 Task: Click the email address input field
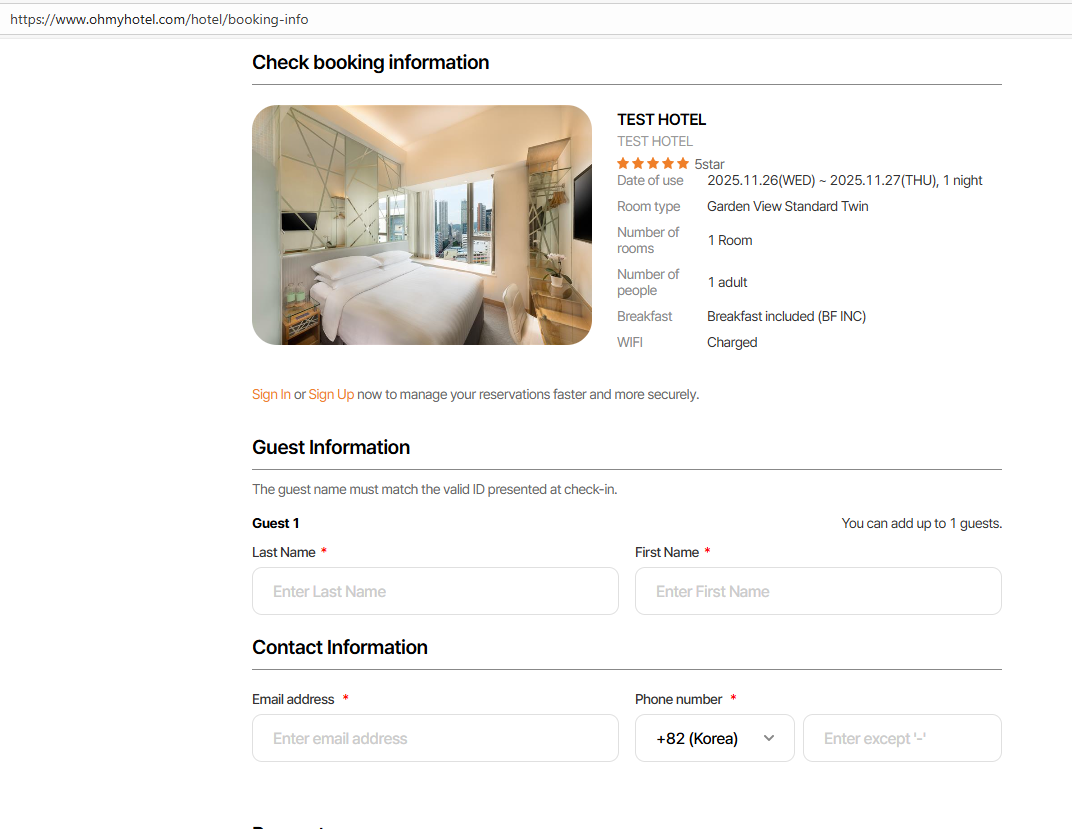coord(435,738)
